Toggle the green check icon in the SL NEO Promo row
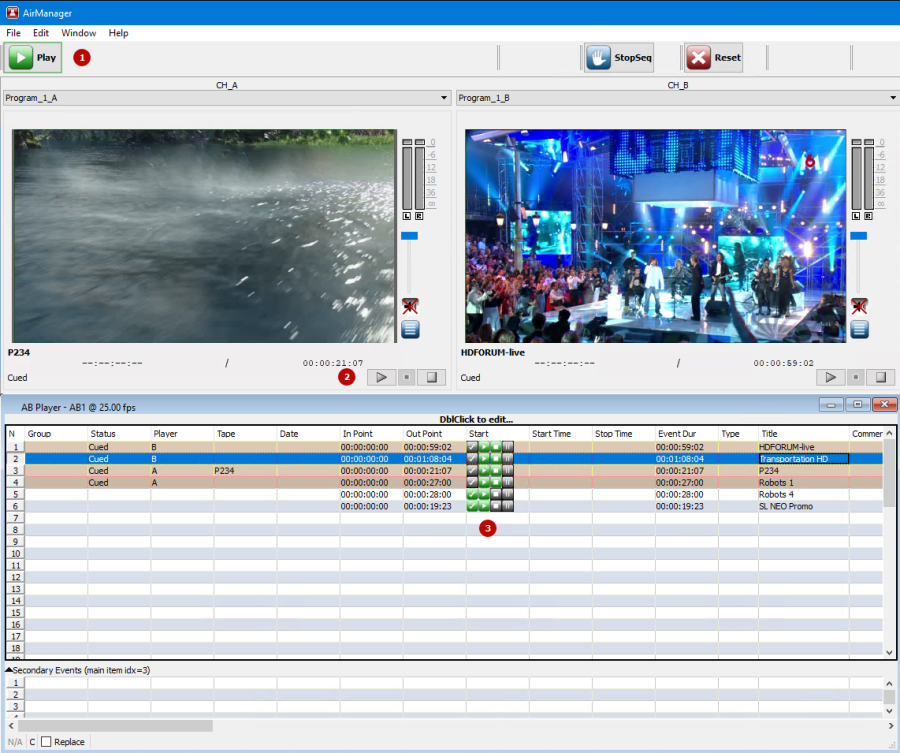Screen dimensions: 900x753 (472, 506)
